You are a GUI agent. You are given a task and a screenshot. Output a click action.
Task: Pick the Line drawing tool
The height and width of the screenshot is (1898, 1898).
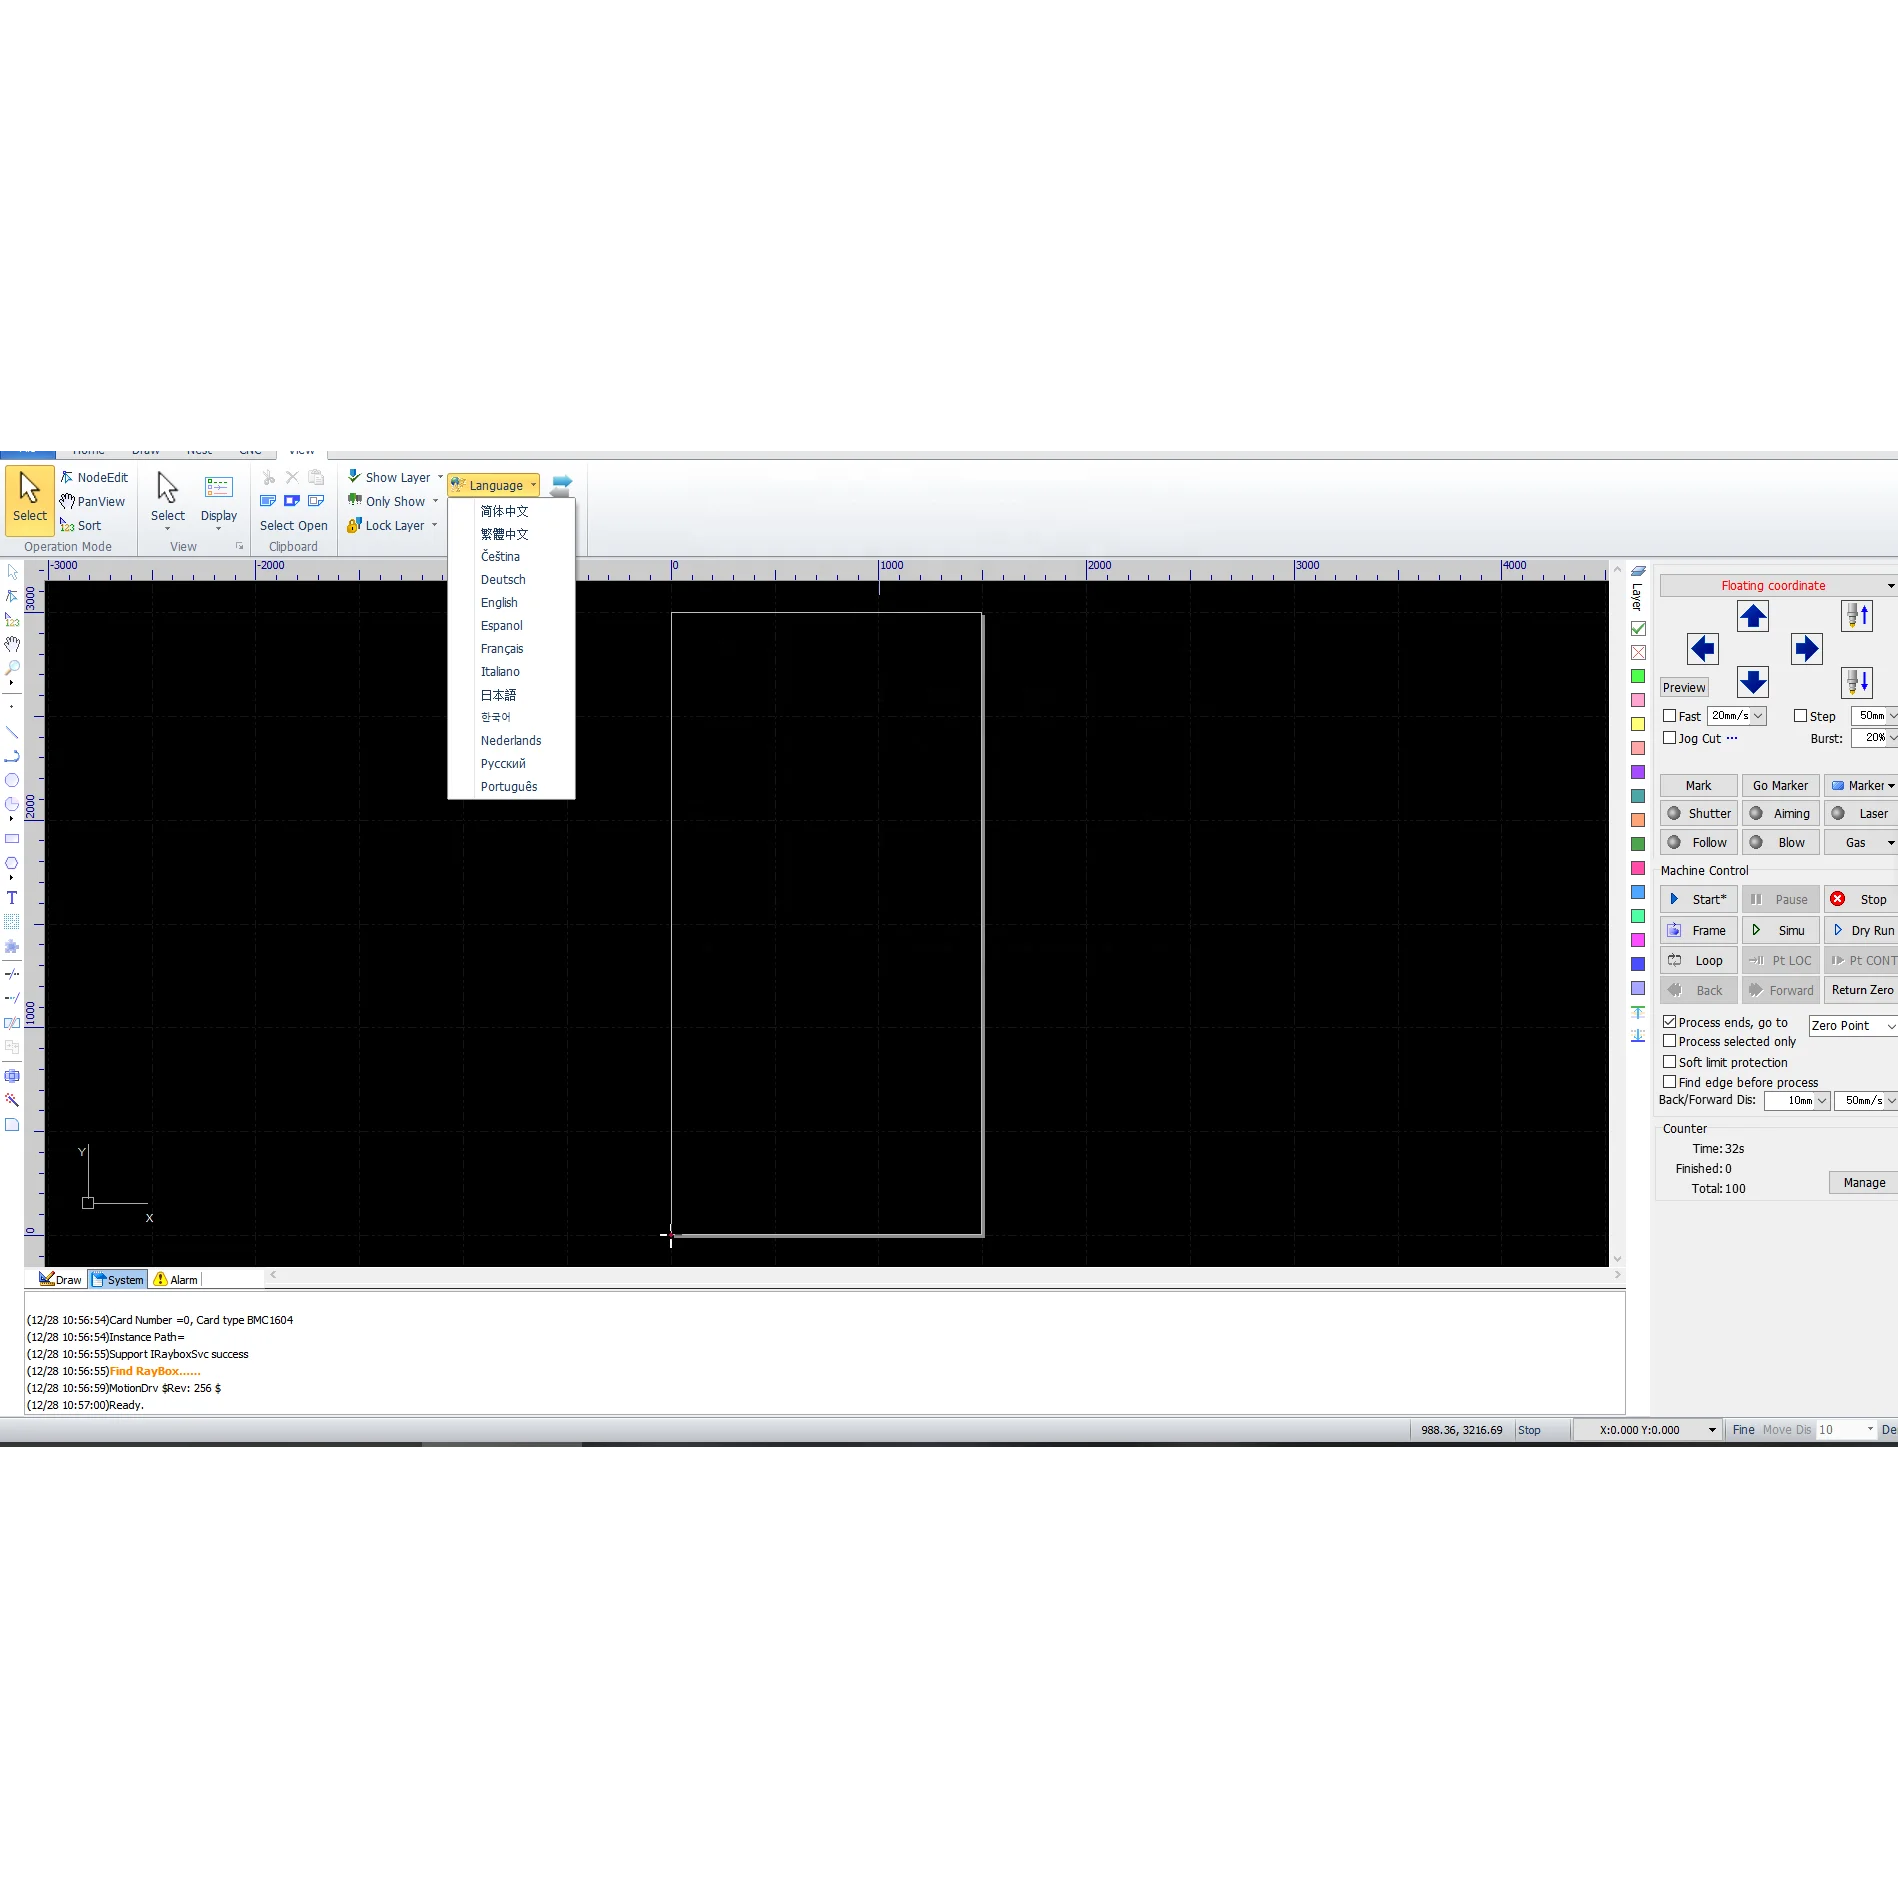click(x=12, y=732)
